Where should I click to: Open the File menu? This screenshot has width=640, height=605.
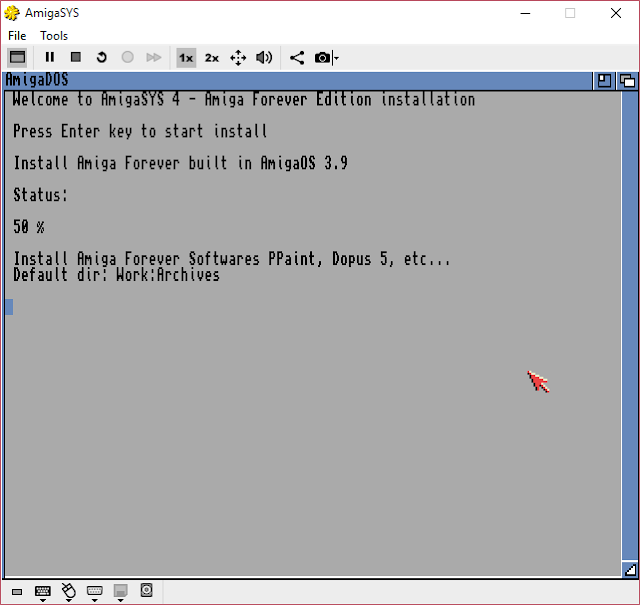pos(17,36)
